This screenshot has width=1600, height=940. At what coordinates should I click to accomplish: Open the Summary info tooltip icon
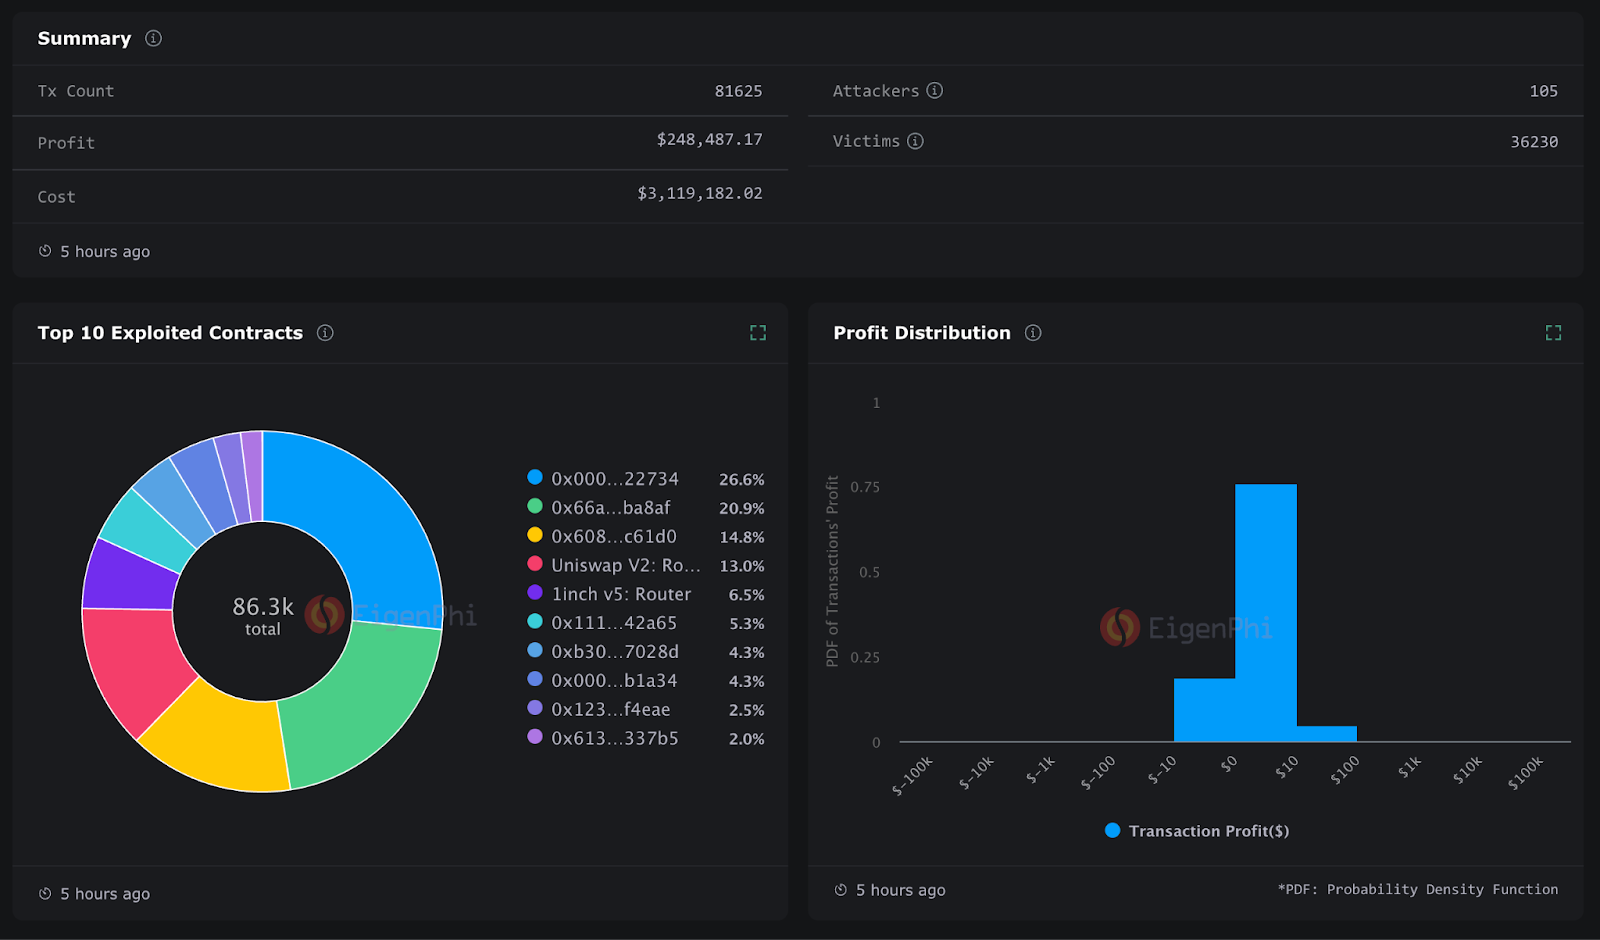click(x=152, y=38)
